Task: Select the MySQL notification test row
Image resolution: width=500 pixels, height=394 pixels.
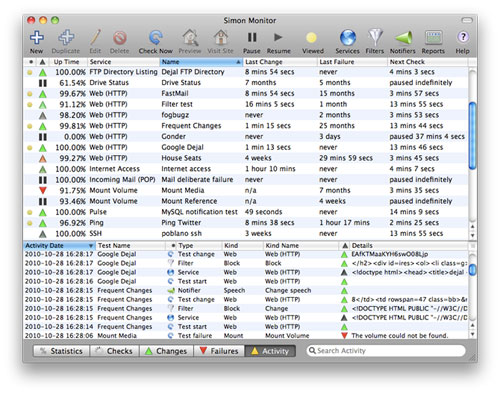Action: pos(246,212)
